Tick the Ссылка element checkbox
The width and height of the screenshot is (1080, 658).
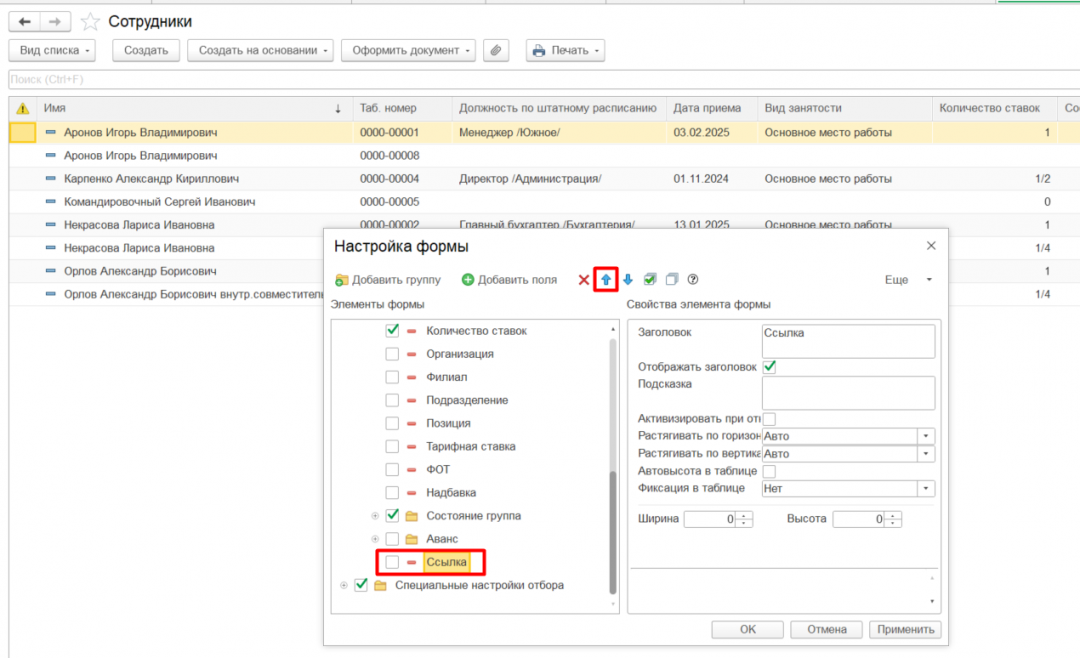[x=392, y=562]
